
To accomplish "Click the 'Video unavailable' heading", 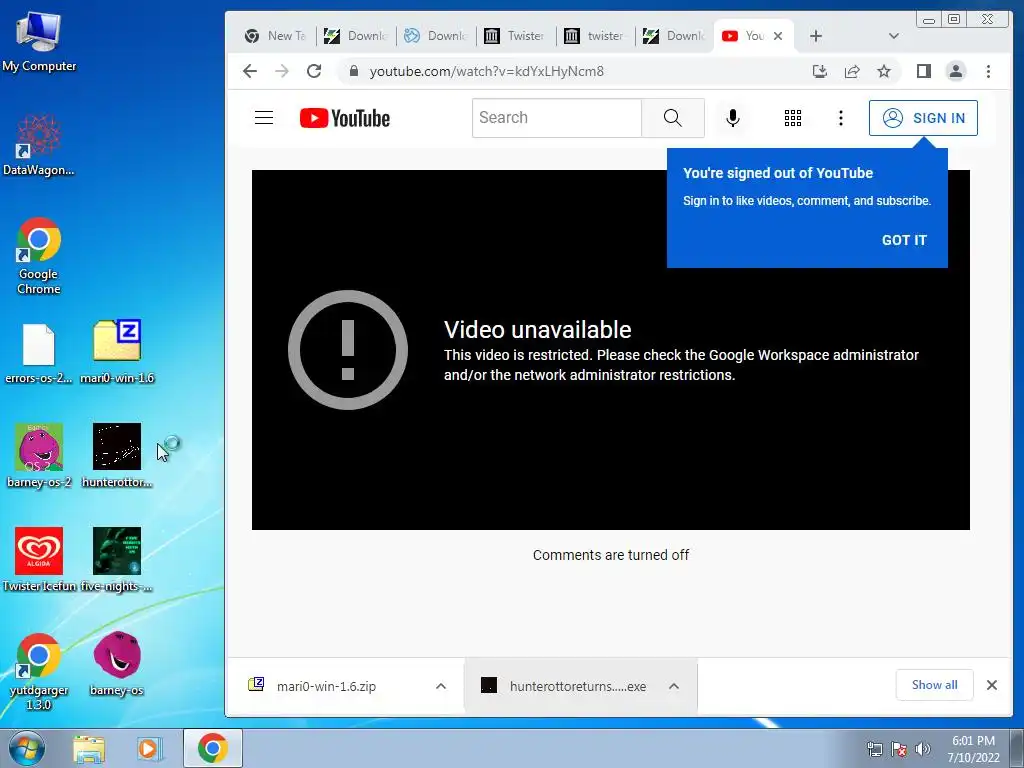I will [537, 330].
